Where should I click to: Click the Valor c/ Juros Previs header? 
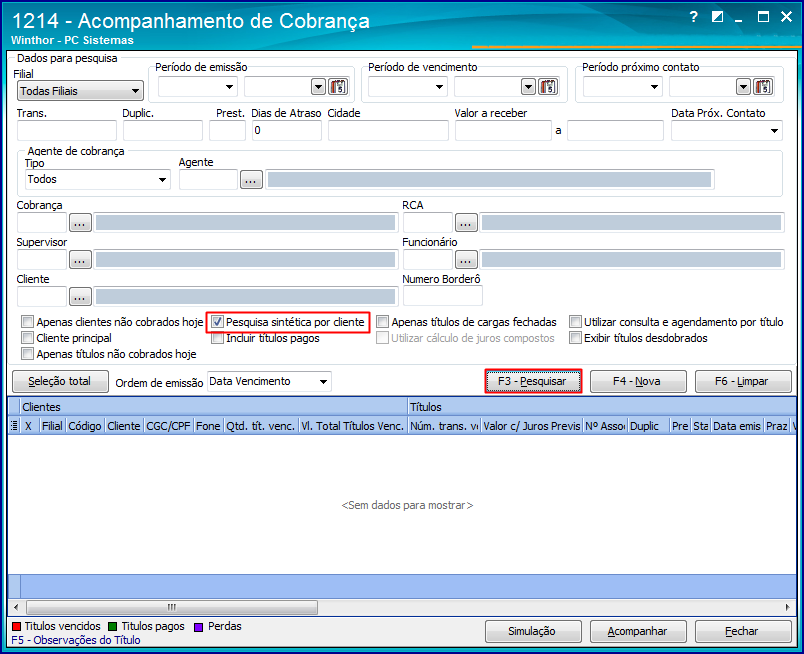(532, 426)
